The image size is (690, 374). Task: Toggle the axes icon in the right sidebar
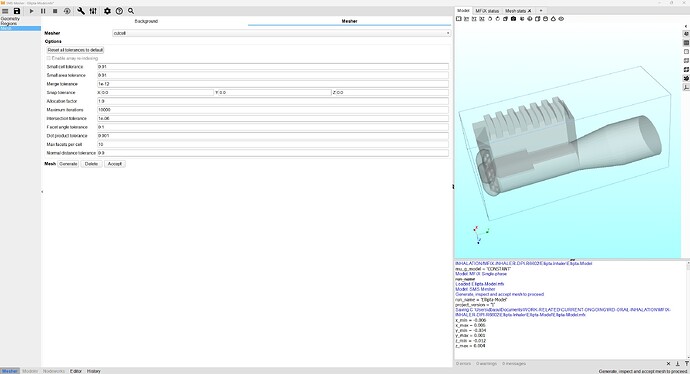click(686, 88)
